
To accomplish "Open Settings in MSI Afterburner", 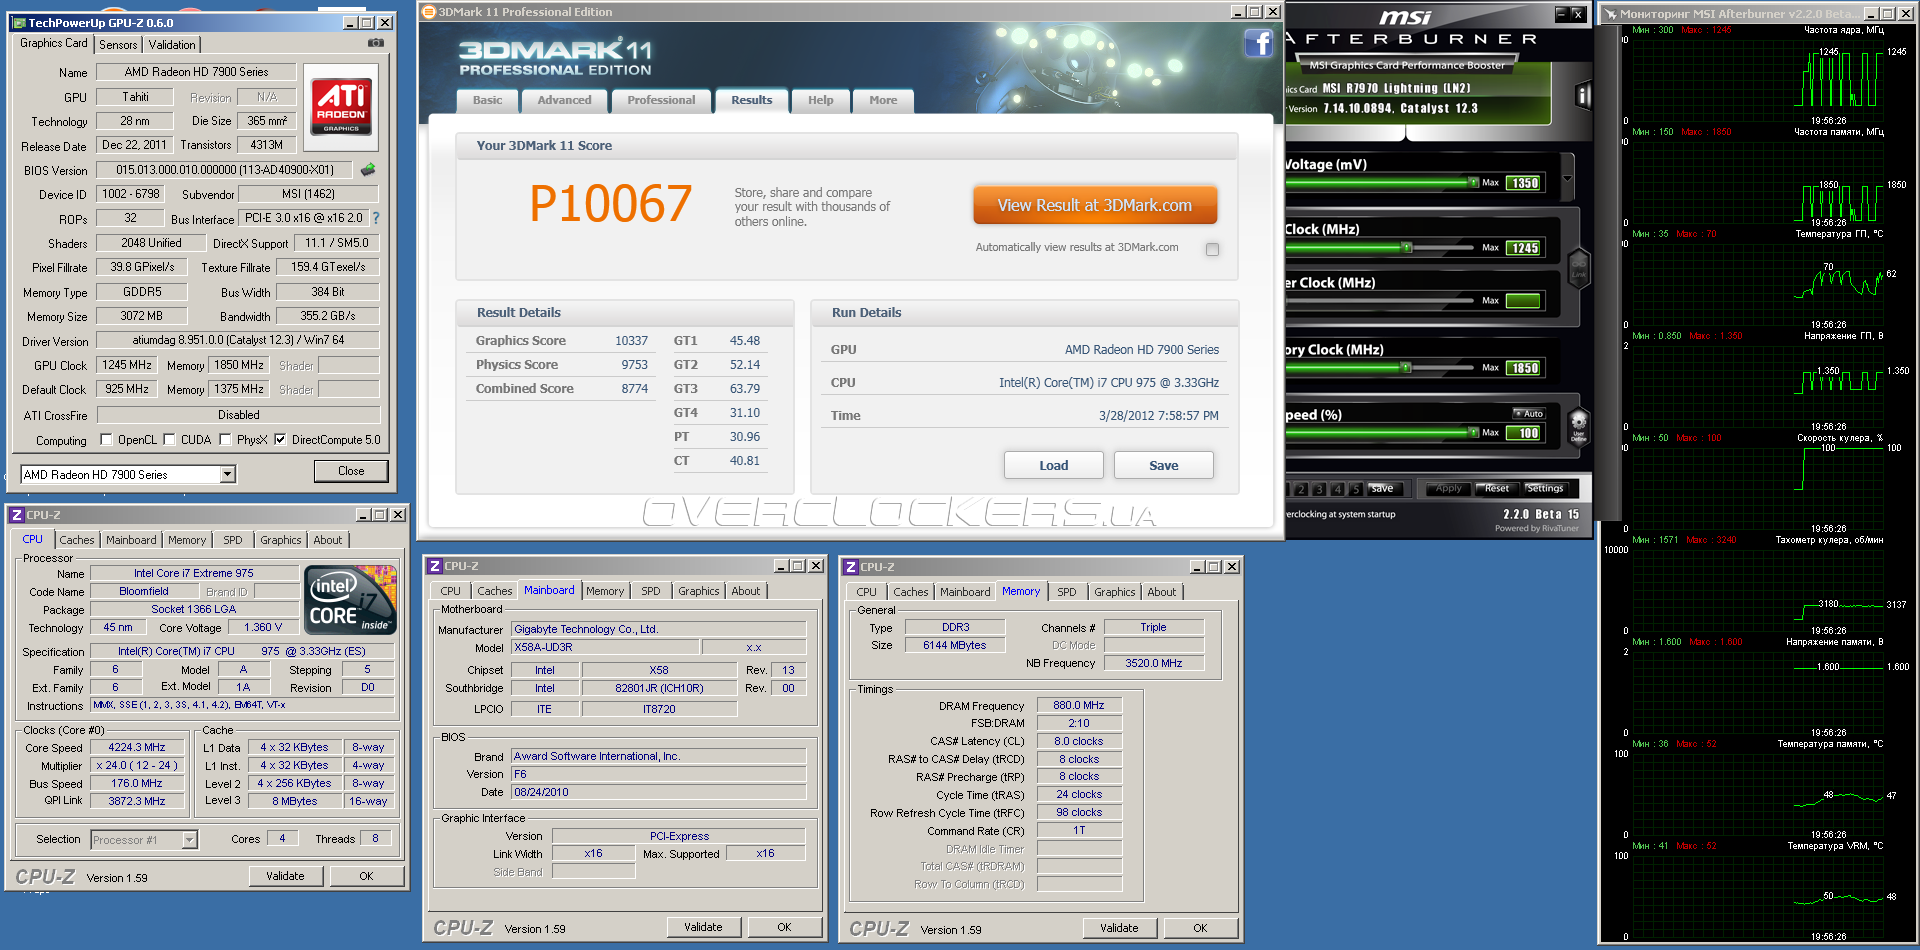I will [x=1545, y=489].
